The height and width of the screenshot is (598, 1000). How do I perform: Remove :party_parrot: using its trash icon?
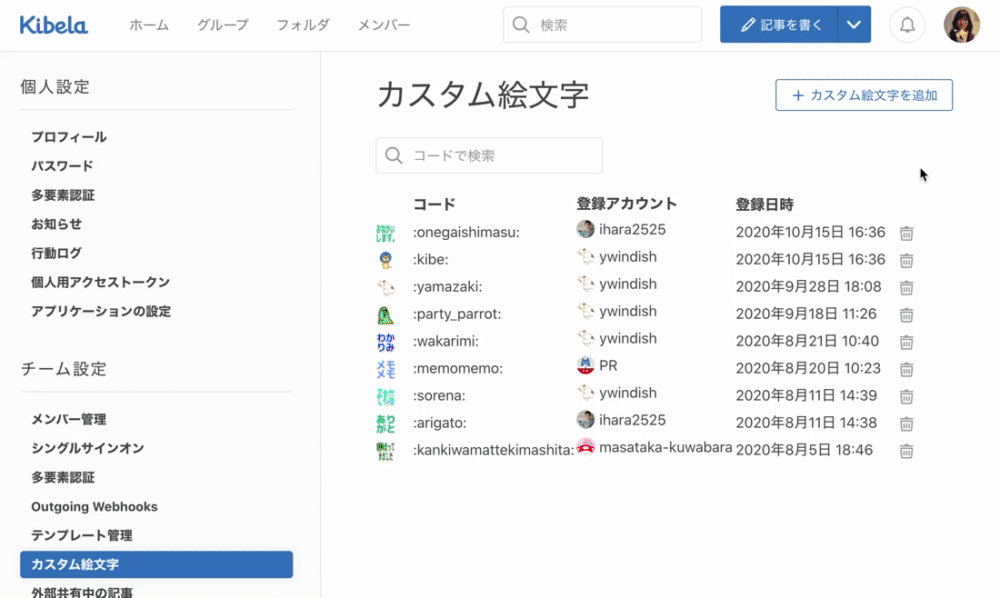(x=906, y=315)
